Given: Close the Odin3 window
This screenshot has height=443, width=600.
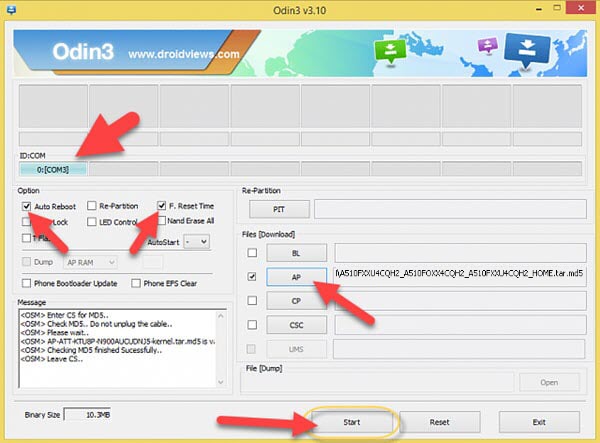Looking at the screenshot, I should (581, 8).
